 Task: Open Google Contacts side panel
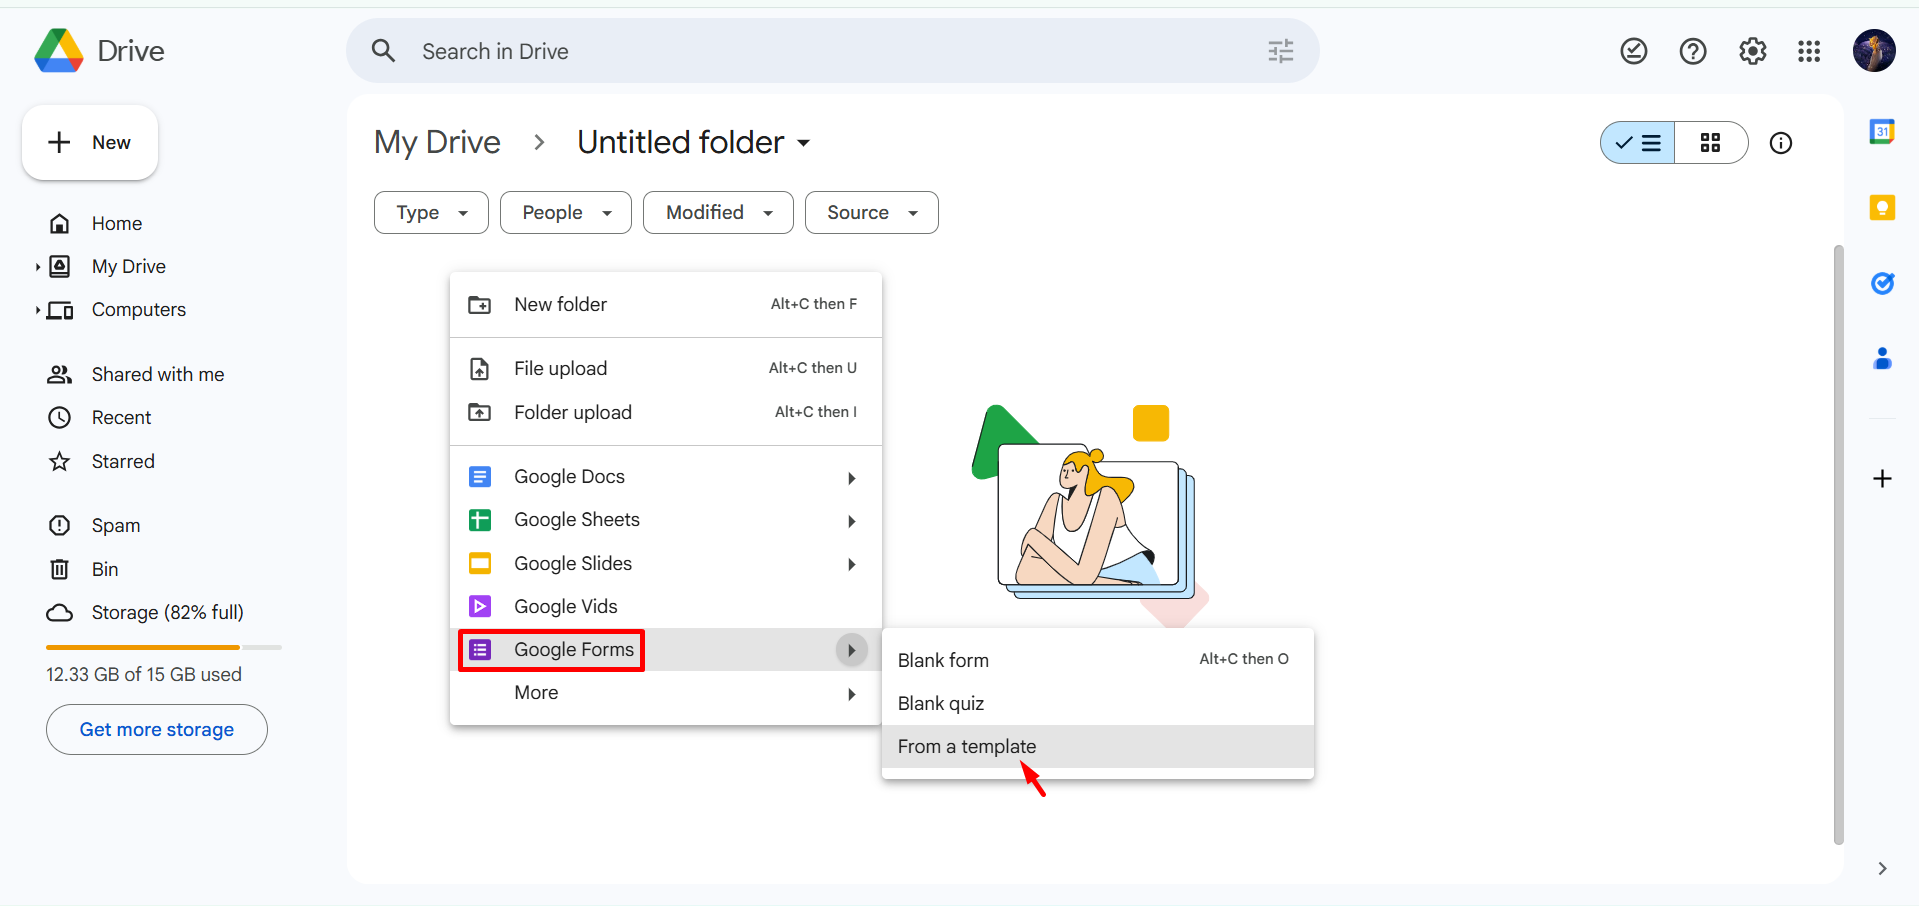point(1882,358)
